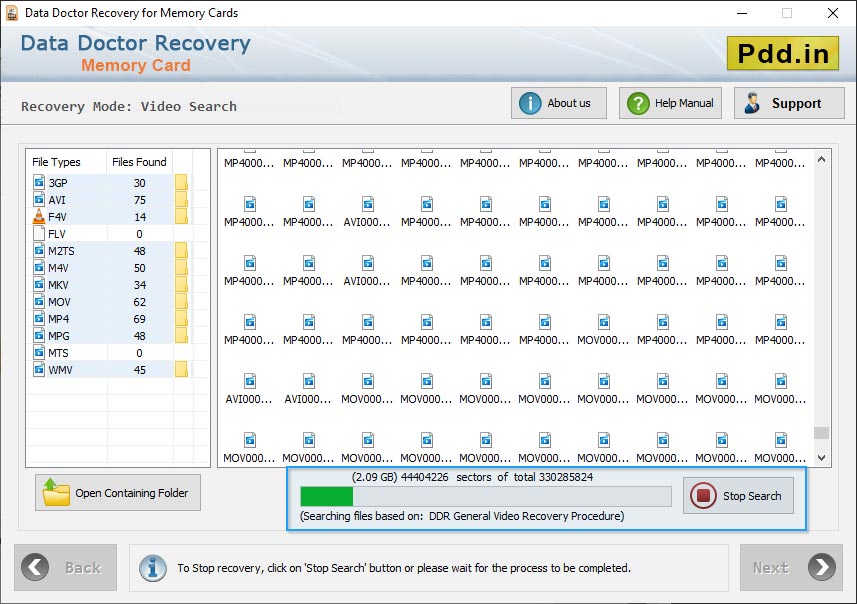857x604 pixels.
Task: Open the About us page
Action: [x=559, y=103]
